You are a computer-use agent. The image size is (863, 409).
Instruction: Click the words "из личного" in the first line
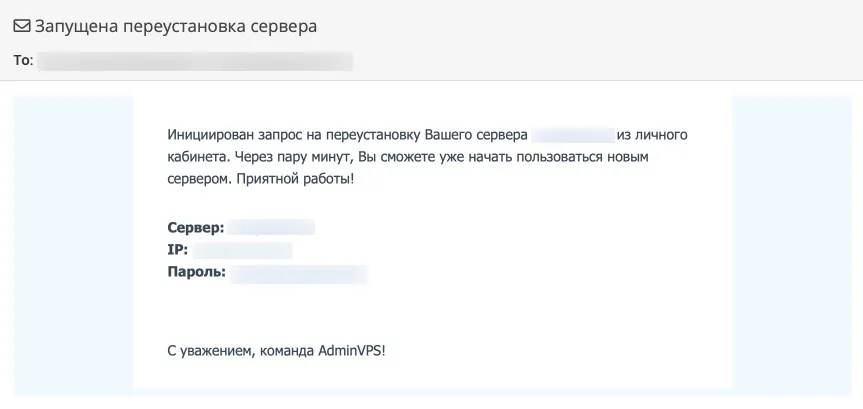(x=653, y=134)
